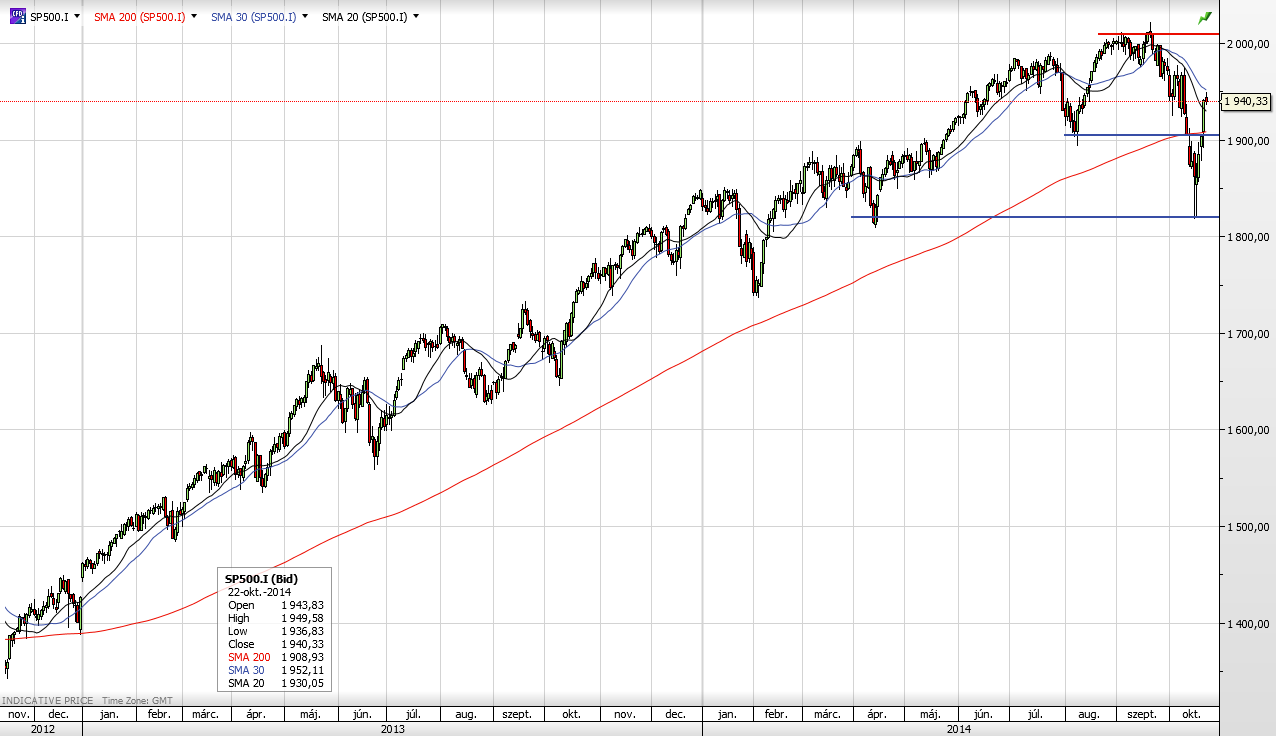The width and height of the screenshot is (1276, 736).
Task: Select the blue horizontal line near 1 820
Action: point(1035,217)
